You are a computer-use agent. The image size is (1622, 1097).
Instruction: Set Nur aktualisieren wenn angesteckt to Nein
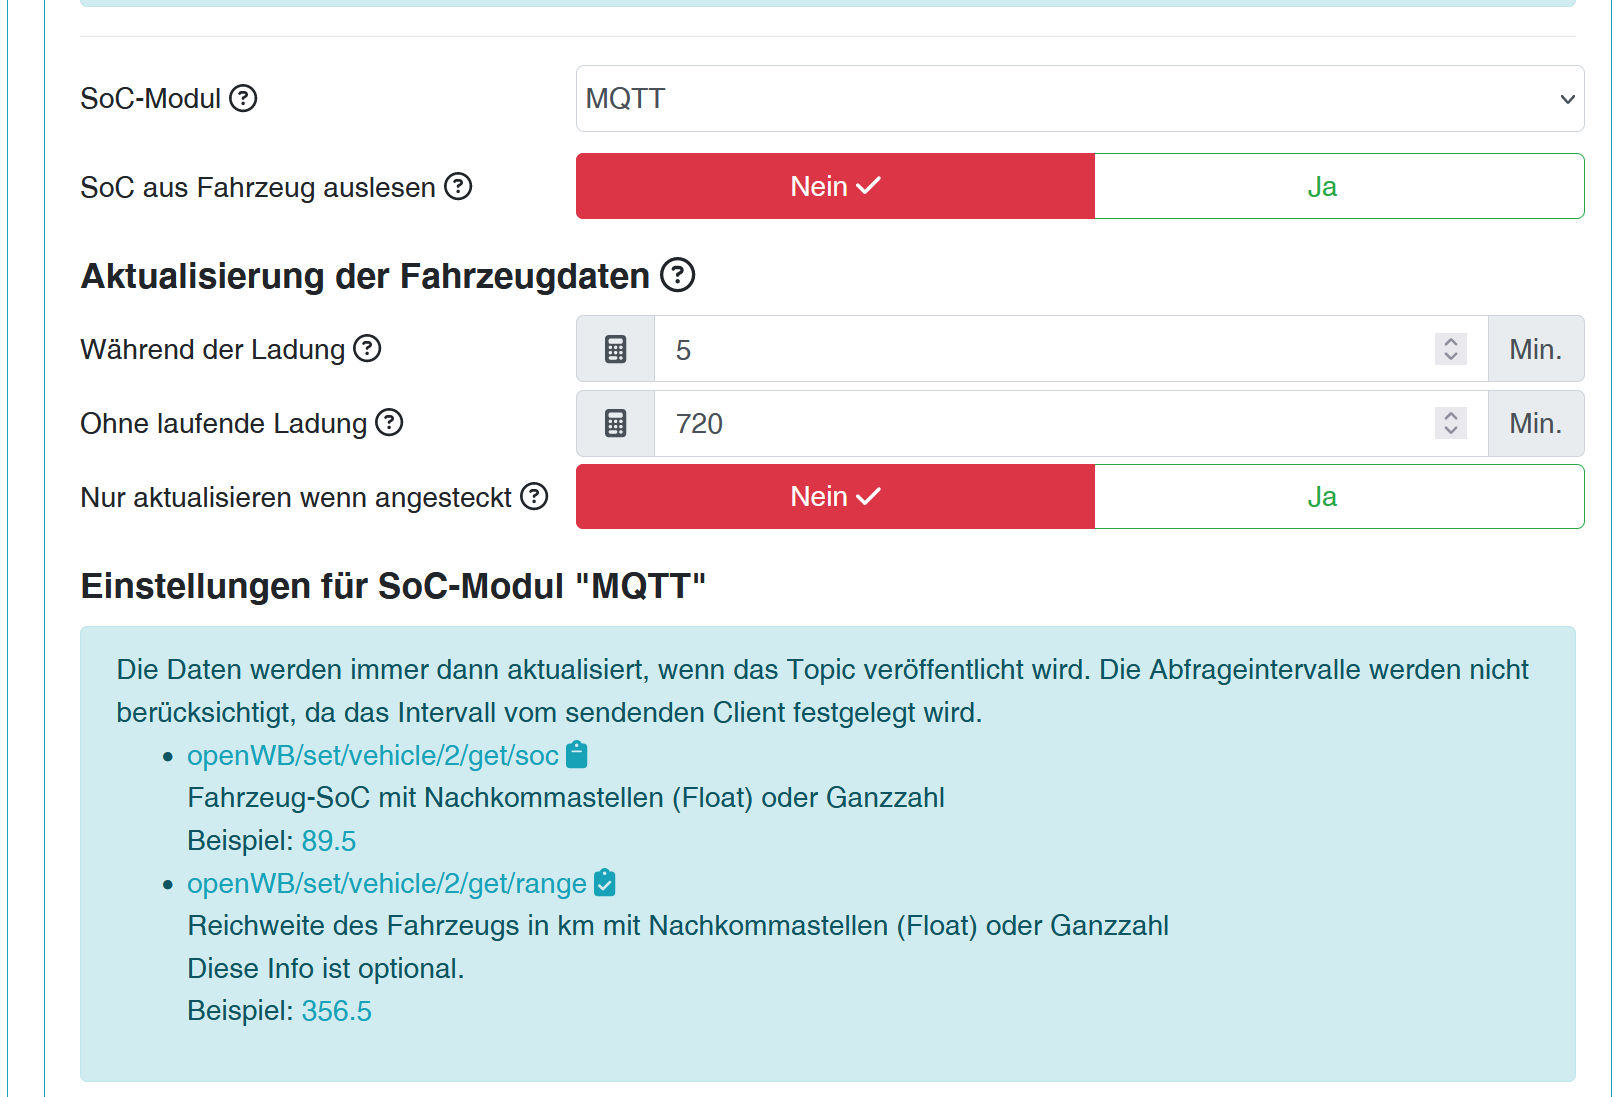836,496
